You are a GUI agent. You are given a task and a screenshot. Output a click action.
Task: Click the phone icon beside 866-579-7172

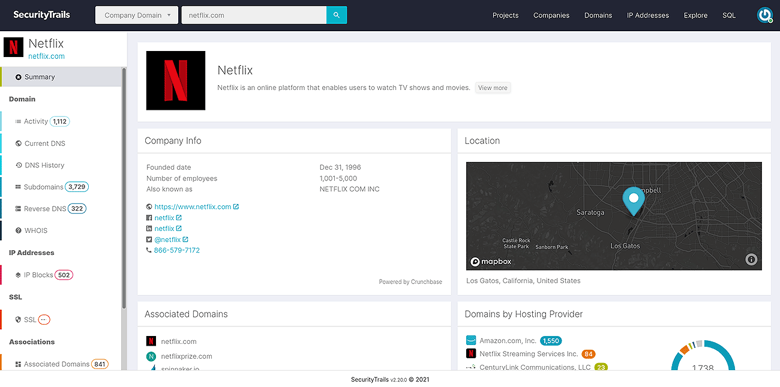point(149,250)
